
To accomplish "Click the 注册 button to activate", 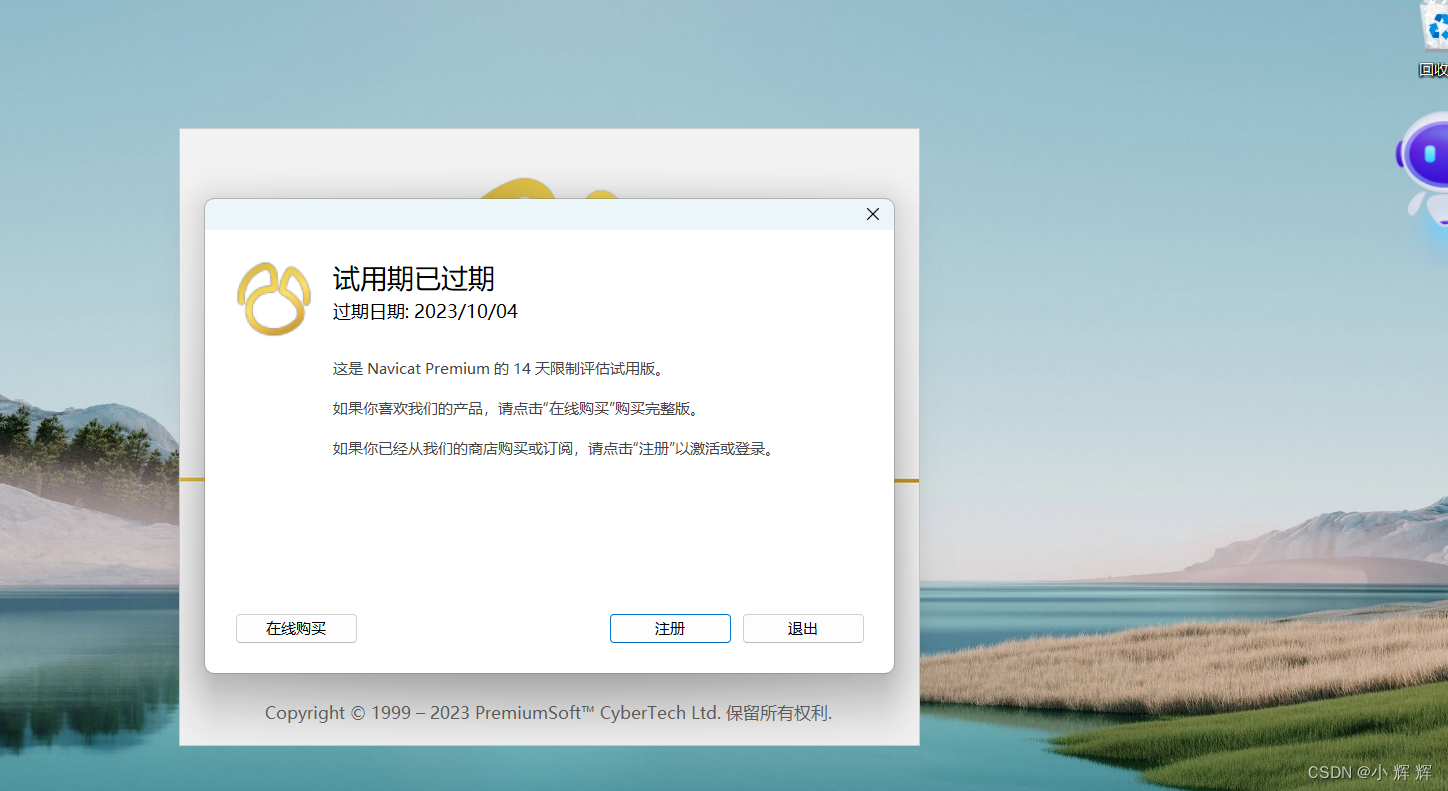I will tap(670, 628).
